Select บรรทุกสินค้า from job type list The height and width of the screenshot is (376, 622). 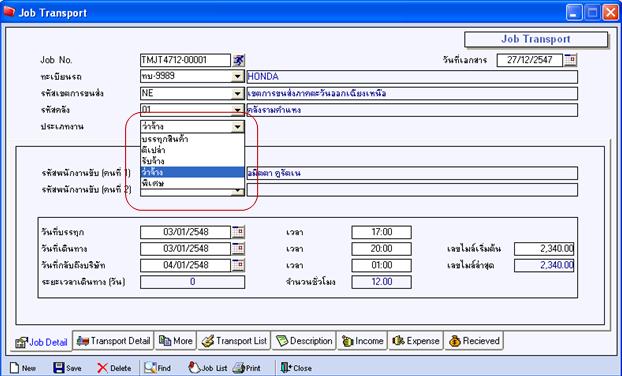(x=192, y=139)
